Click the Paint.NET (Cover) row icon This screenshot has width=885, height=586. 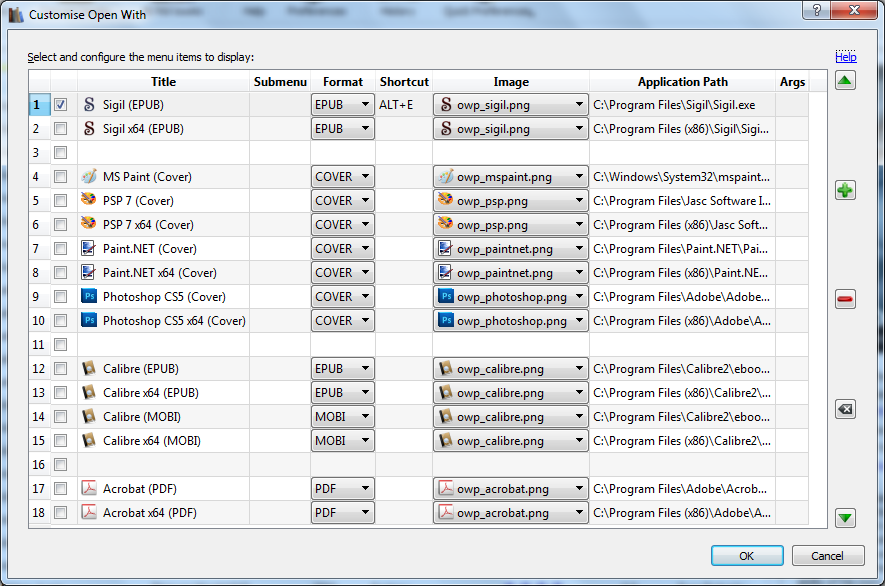tap(89, 248)
